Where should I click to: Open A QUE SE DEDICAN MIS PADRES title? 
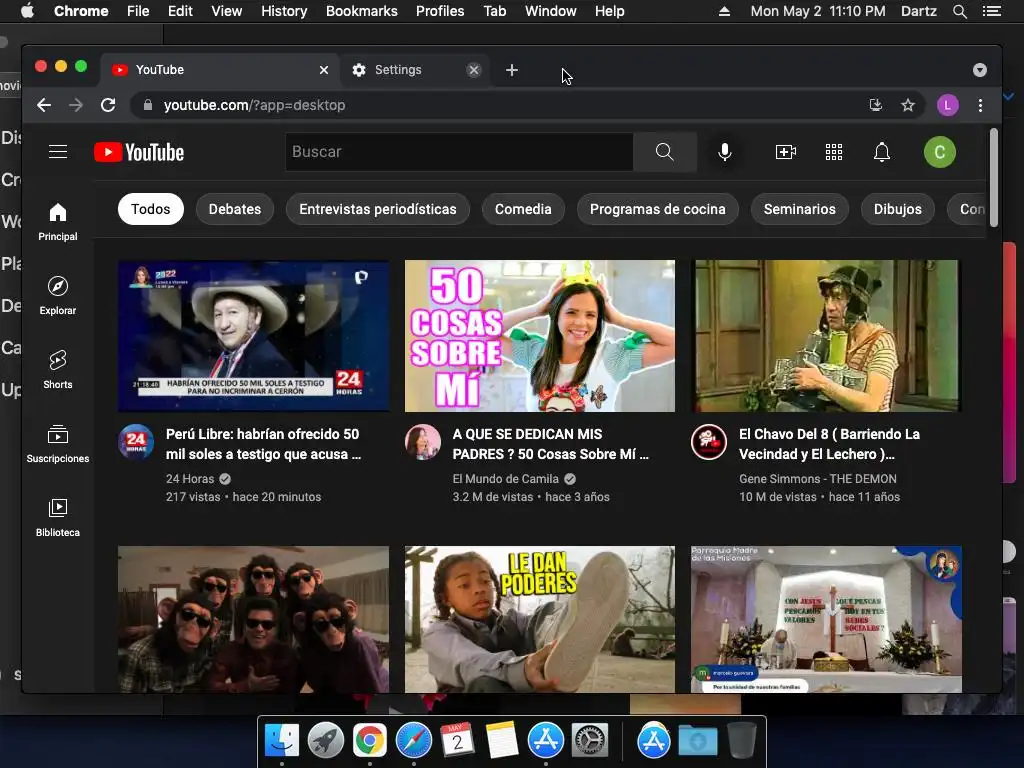(x=551, y=444)
